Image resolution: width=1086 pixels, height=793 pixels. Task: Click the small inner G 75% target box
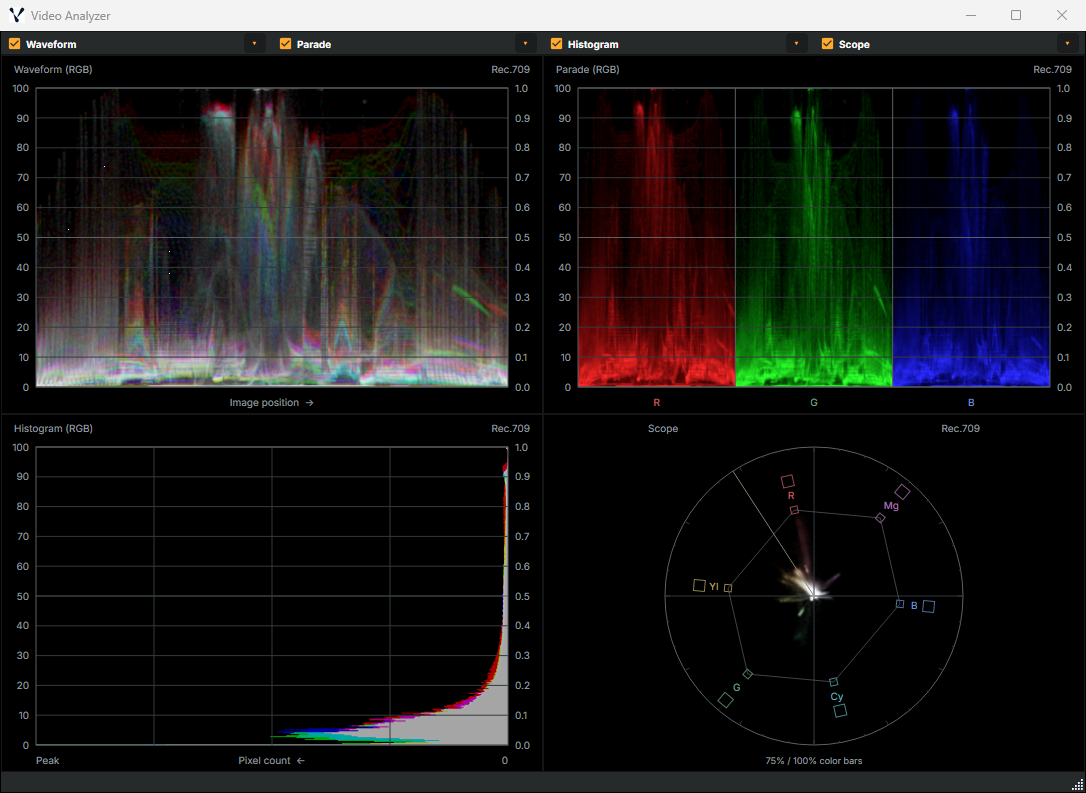click(747, 674)
